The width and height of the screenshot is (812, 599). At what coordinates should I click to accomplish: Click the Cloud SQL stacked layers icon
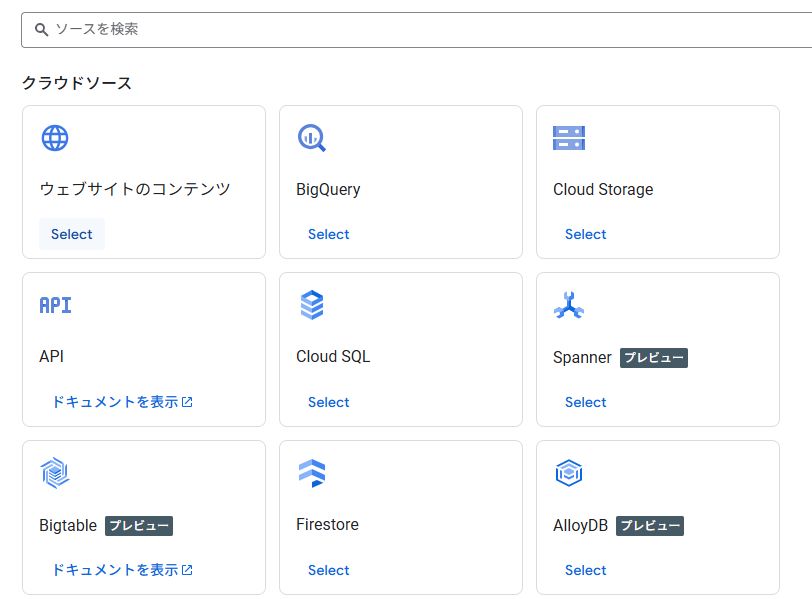[312, 305]
